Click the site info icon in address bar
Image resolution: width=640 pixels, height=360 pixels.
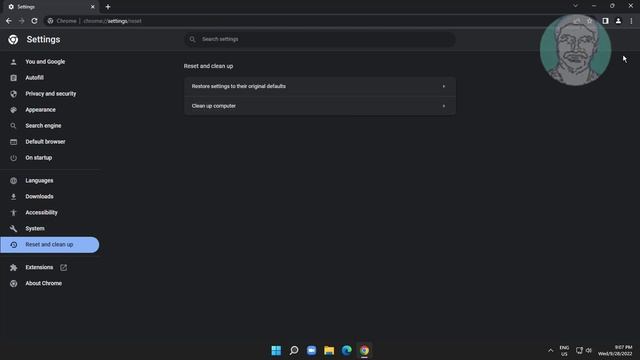(50, 21)
